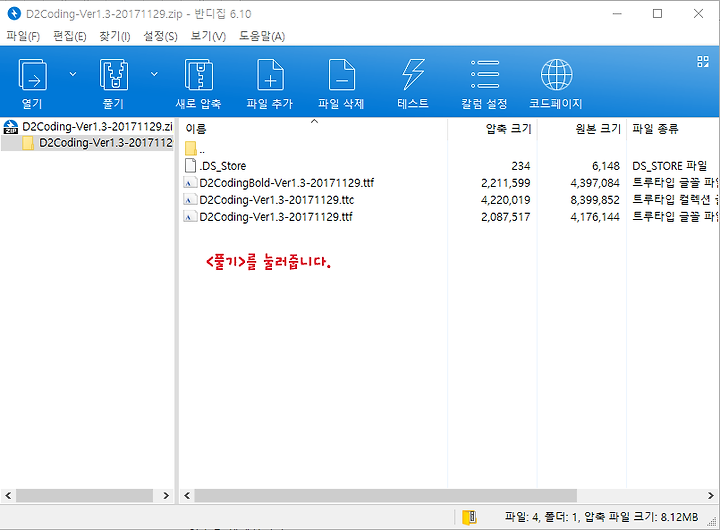This screenshot has height=530, width=720.
Task: Click tree pane scroll right arrow
Action: point(166,496)
